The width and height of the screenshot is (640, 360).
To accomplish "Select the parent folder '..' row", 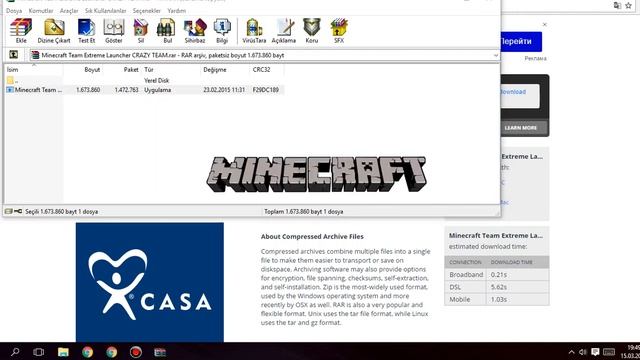I will point(144,80).
